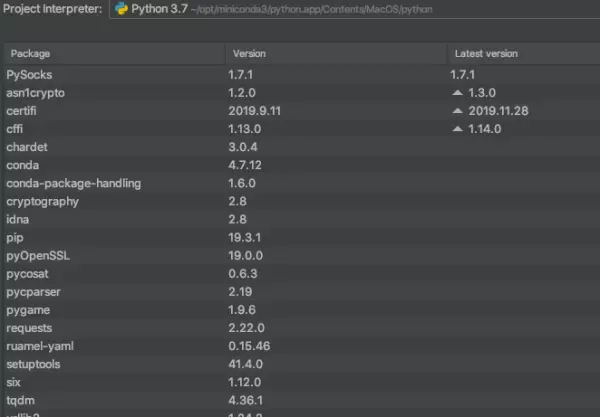This screenshot has width=600, height=417.
Task: Click pip version 19.3.1
Action: 245,238
